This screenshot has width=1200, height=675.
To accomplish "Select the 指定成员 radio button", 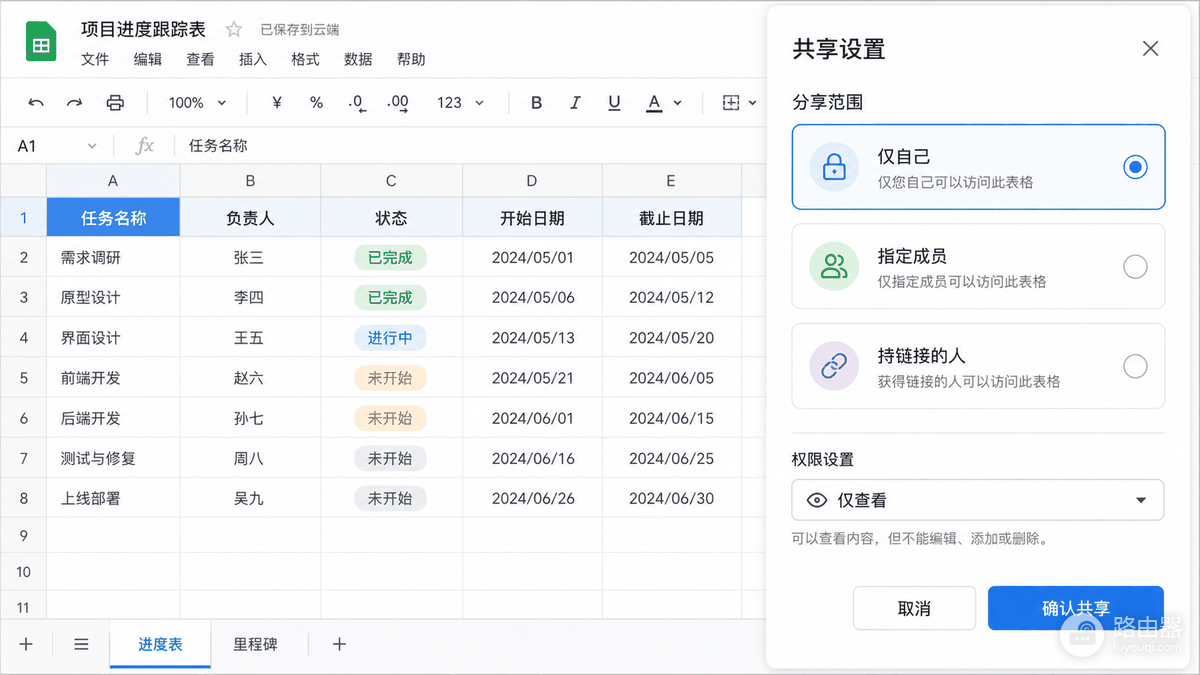I will (x=1135, y=267).
